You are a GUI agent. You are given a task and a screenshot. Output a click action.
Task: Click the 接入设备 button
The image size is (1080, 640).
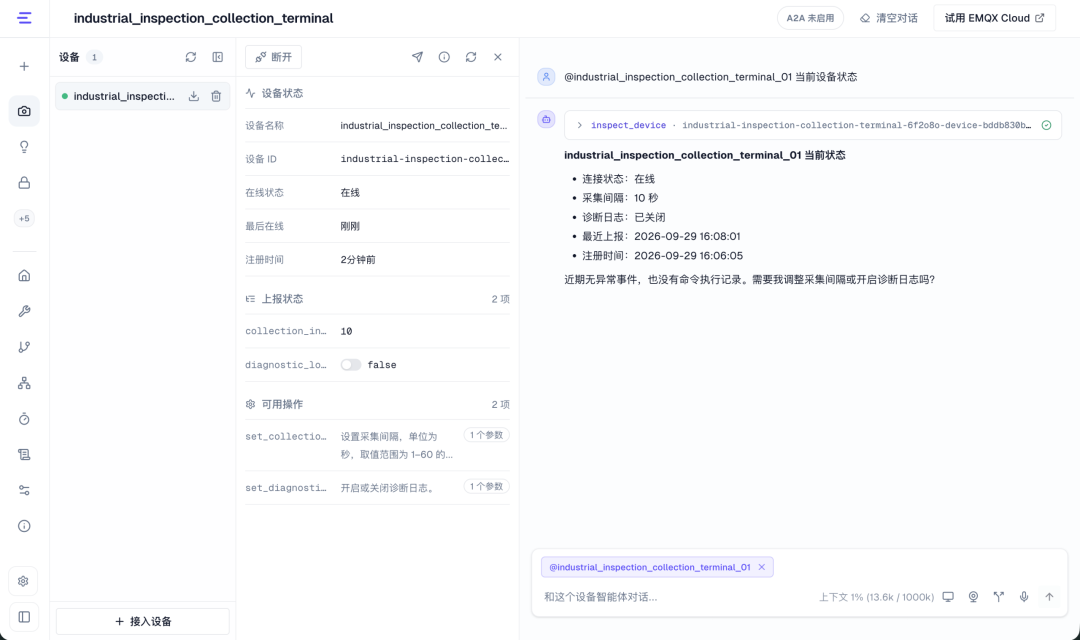click(143, 621)
